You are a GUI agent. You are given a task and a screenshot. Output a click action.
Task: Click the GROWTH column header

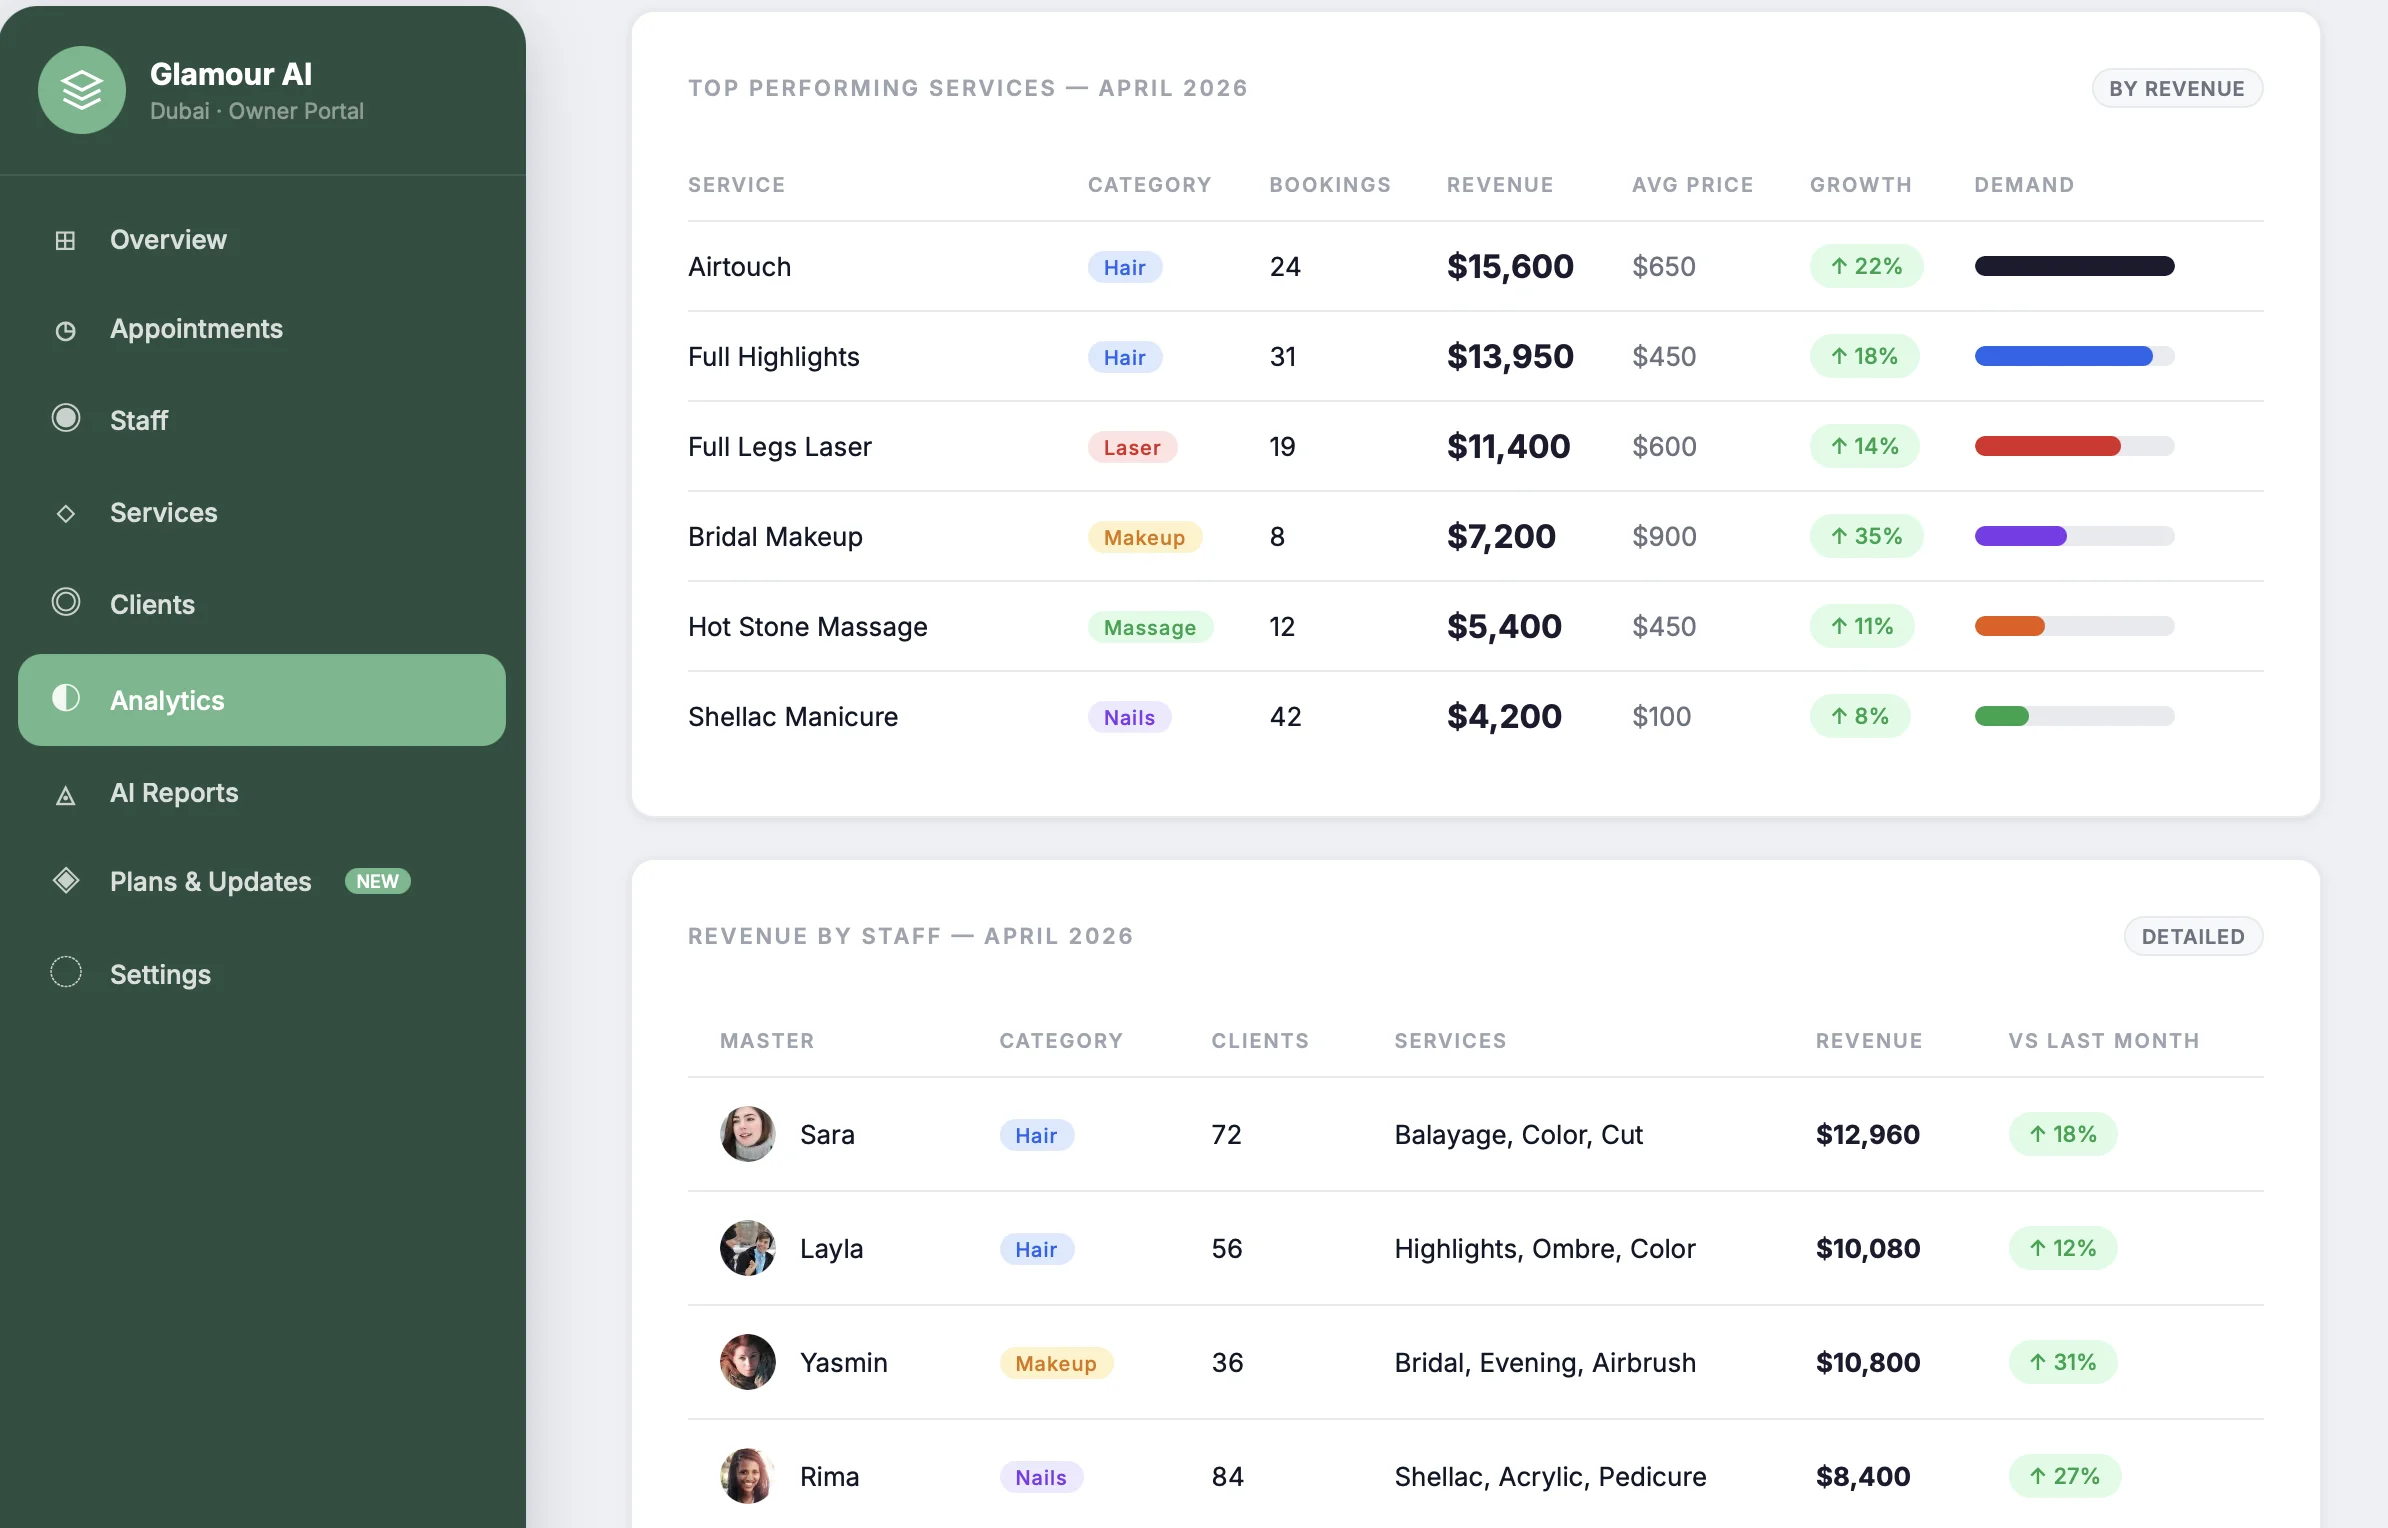(1861, 185)
